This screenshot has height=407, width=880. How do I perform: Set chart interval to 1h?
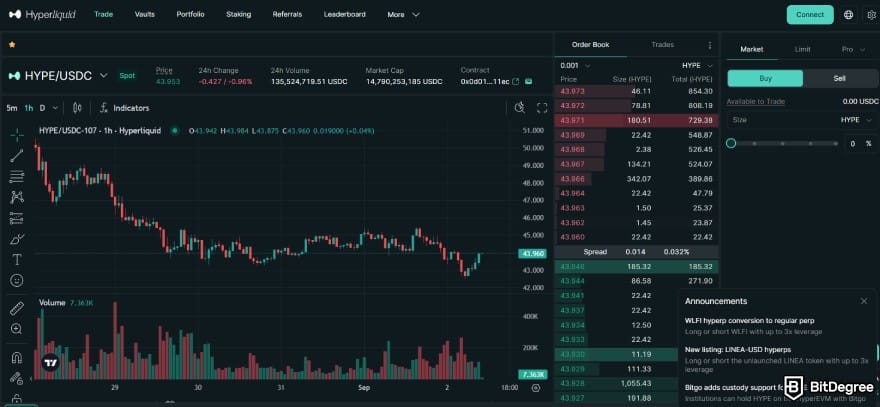(29, 108)
